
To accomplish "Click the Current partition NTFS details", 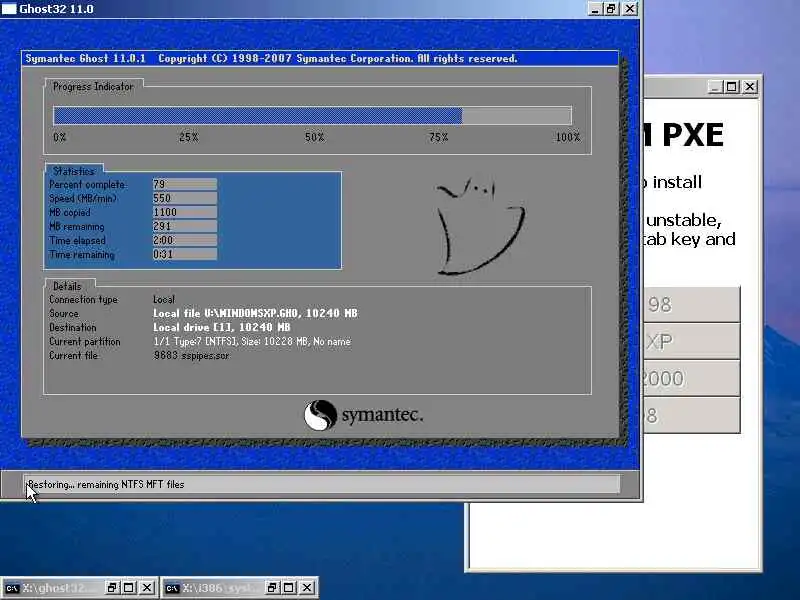I will (252, 341).
